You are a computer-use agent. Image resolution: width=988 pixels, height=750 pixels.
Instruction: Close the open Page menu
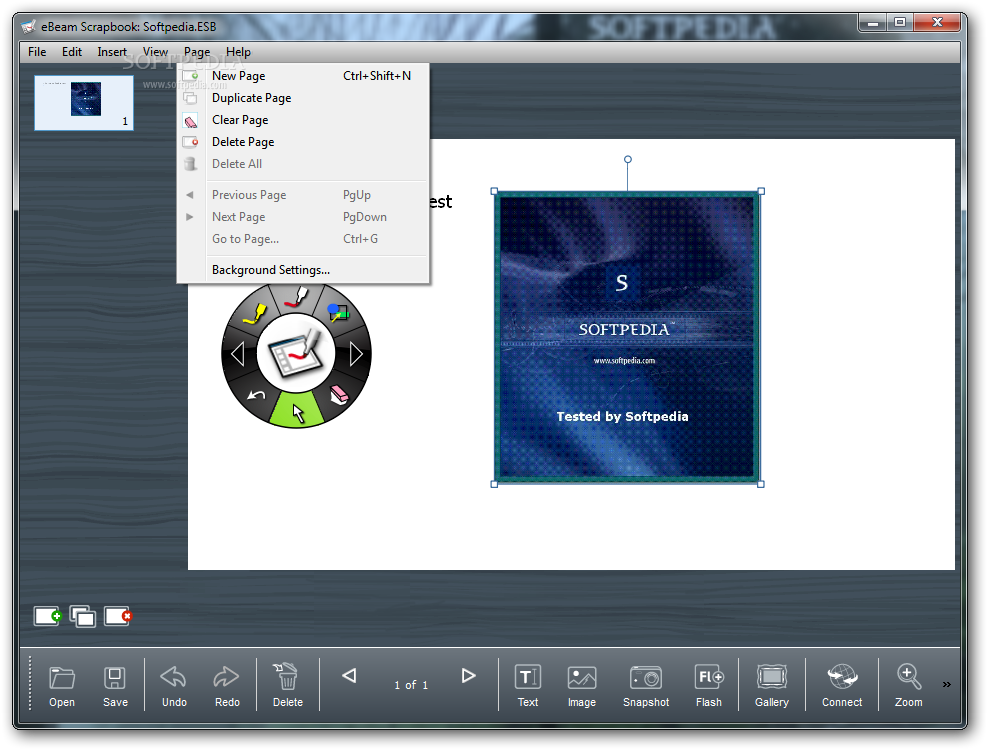click(197, 52)
